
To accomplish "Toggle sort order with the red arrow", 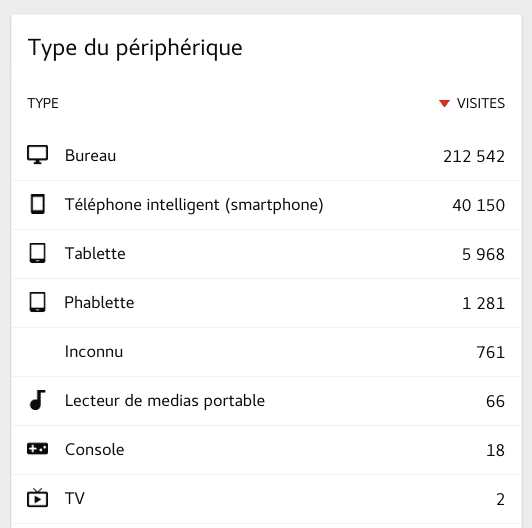I will [444, 103].
